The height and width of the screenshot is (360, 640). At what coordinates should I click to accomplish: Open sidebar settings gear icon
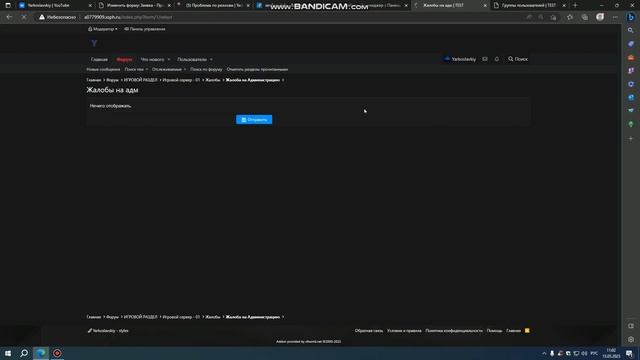click(x=631, y=340)
